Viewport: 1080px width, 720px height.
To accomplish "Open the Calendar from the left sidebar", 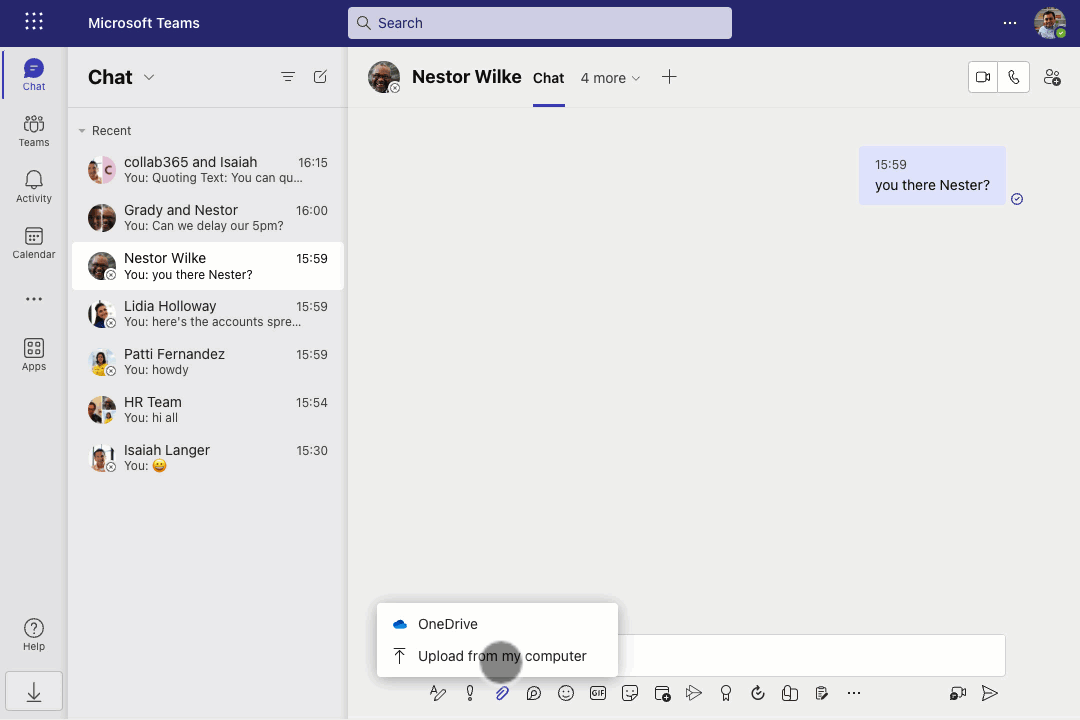I will coord(33,243).
